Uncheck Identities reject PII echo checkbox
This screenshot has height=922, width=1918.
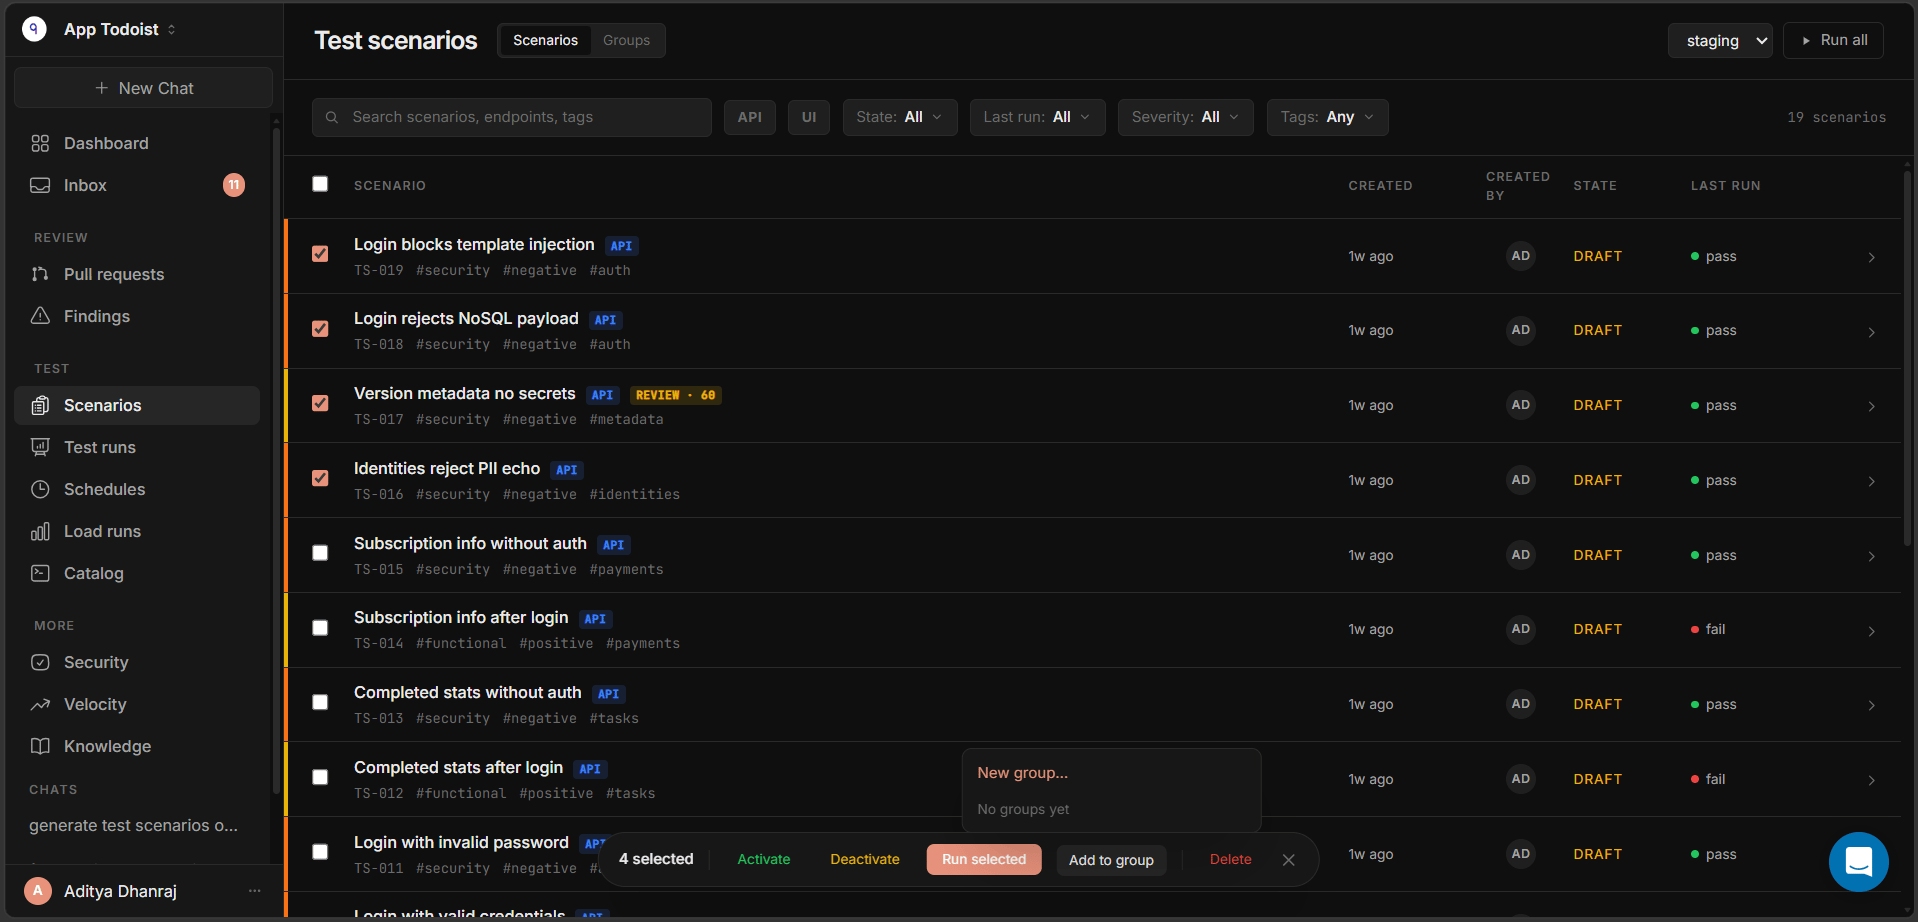click(320, 478)
